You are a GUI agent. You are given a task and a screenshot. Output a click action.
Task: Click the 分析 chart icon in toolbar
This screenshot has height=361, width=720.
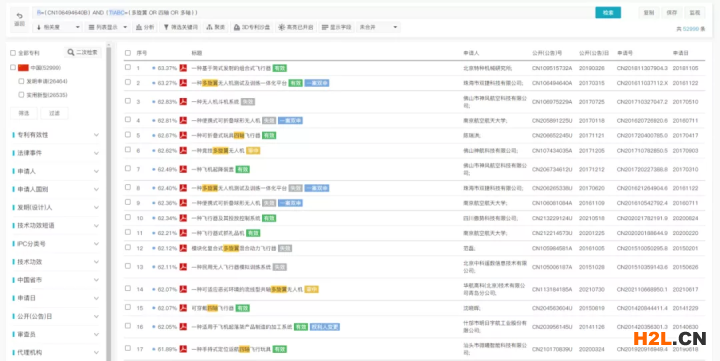139,28
